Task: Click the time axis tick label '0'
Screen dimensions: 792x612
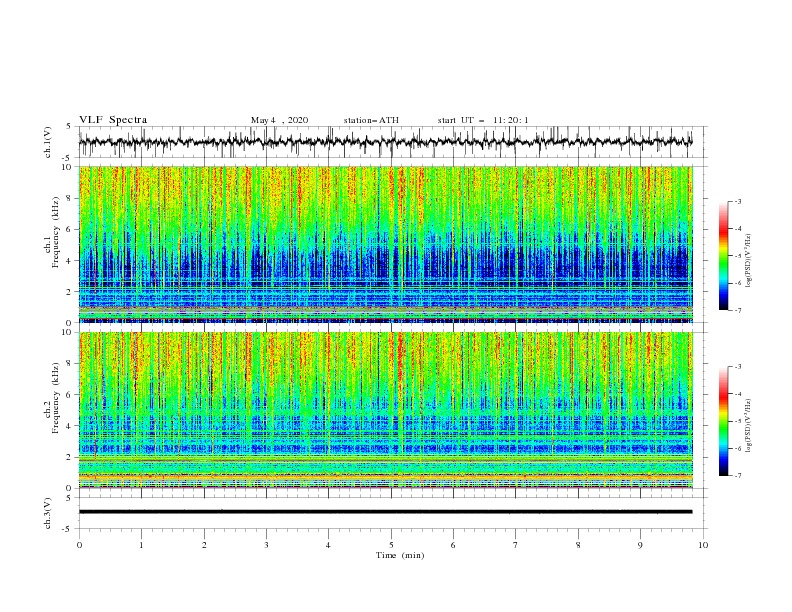Action: tap(79, 545)
